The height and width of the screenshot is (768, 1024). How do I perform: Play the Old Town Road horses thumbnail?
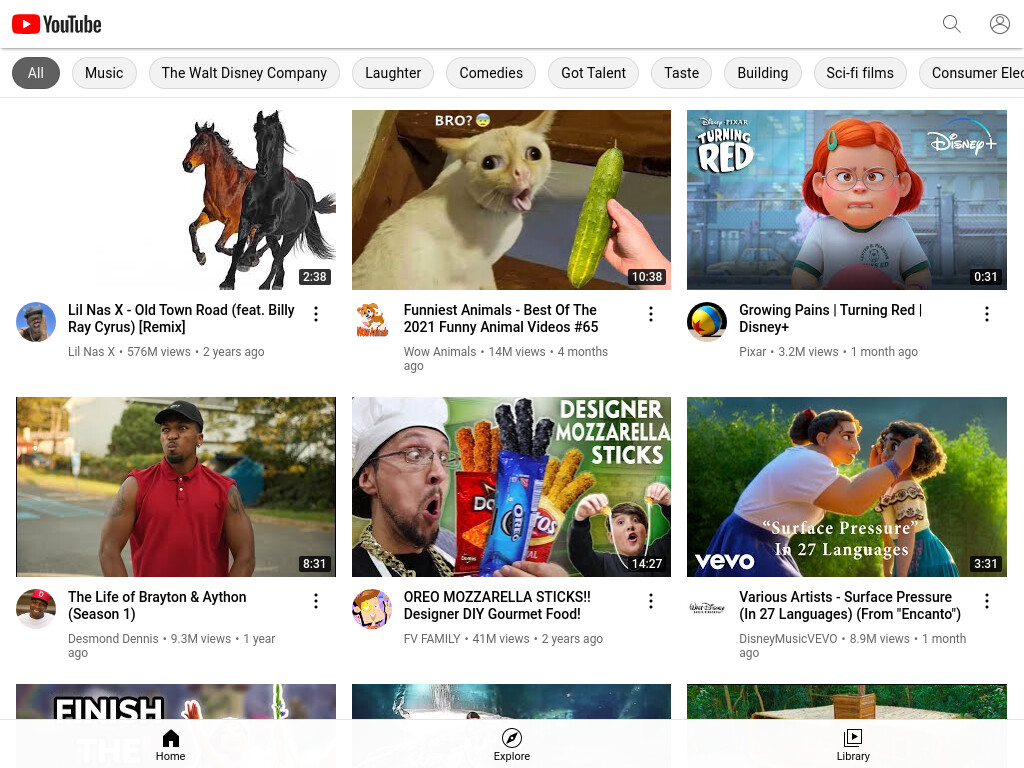pyautogui.click(x=176, y=200)
